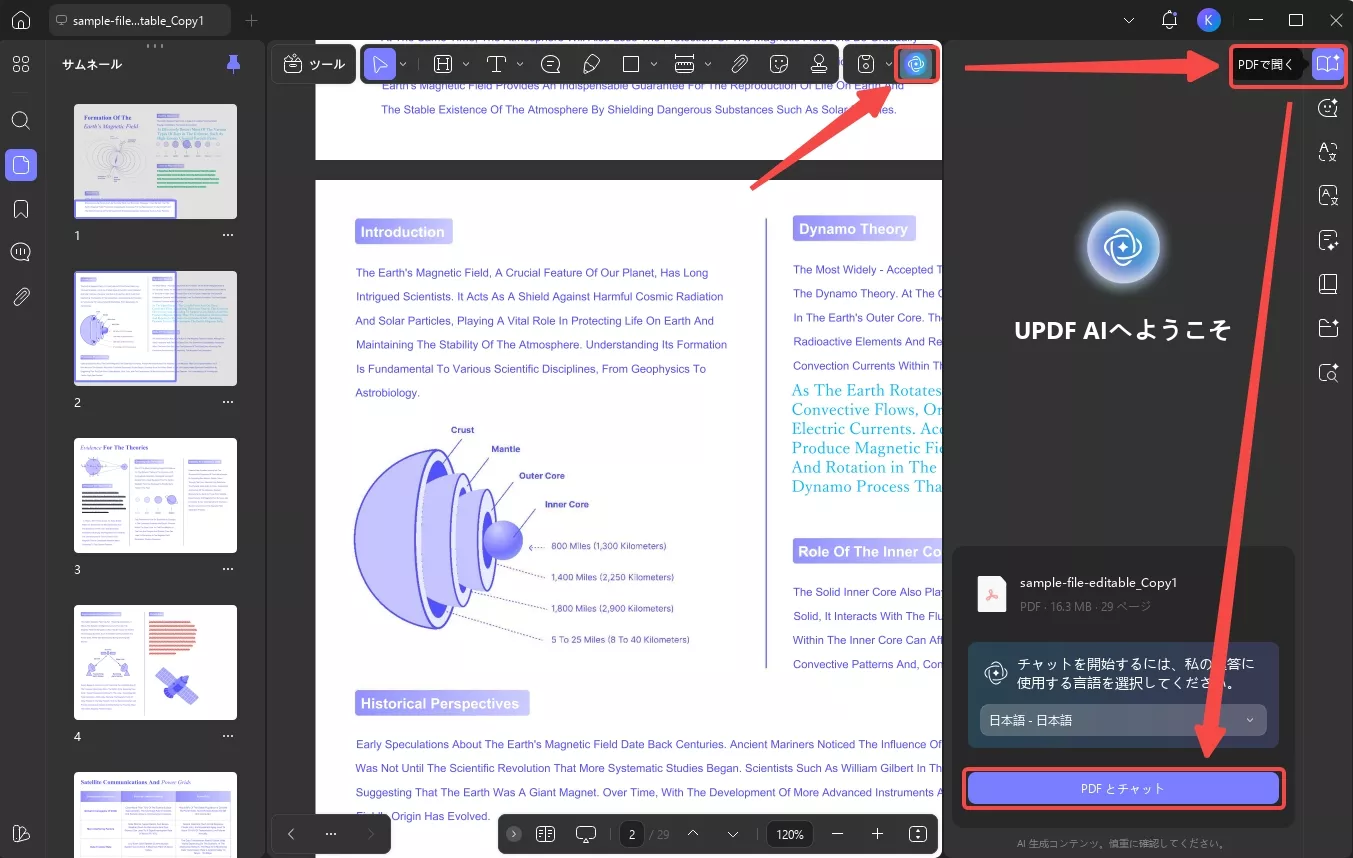This screenshot has width=1353, height=858.
Task: Open notifications bell icon
Action: click(x=1169, y=20)
